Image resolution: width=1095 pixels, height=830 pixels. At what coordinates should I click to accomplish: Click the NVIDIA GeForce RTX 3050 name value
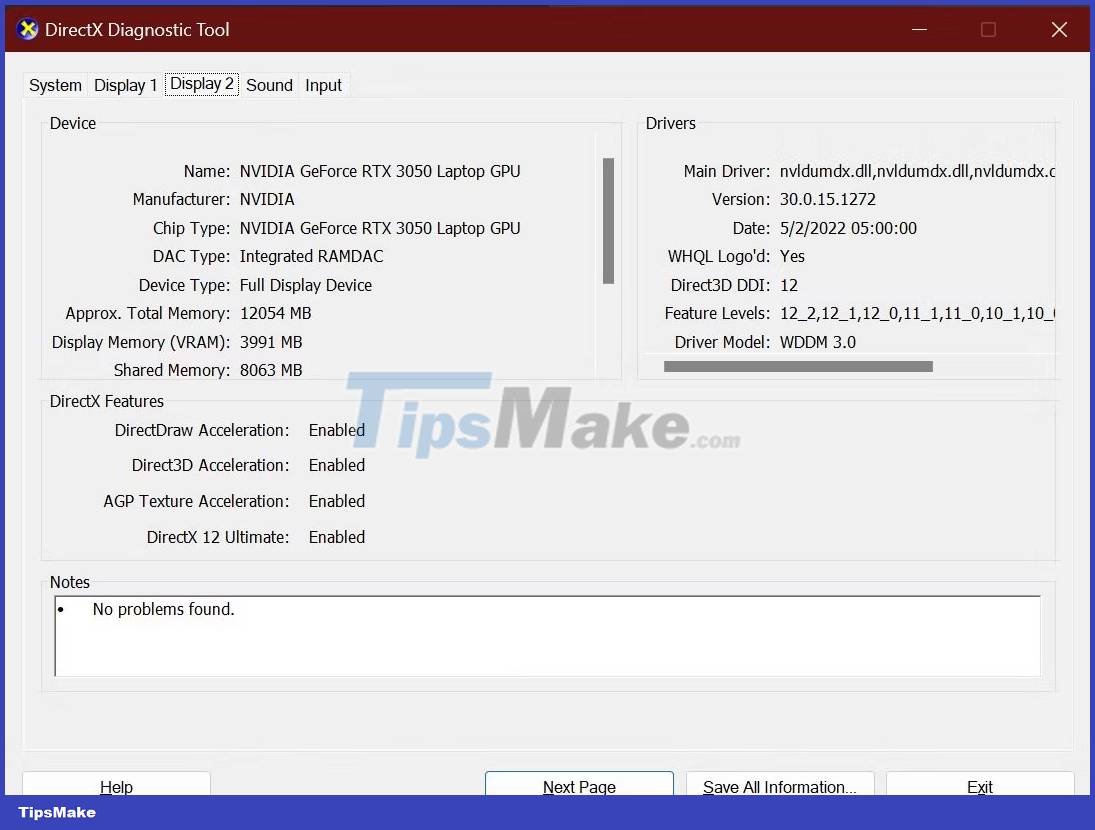click(x=380, y=171)
